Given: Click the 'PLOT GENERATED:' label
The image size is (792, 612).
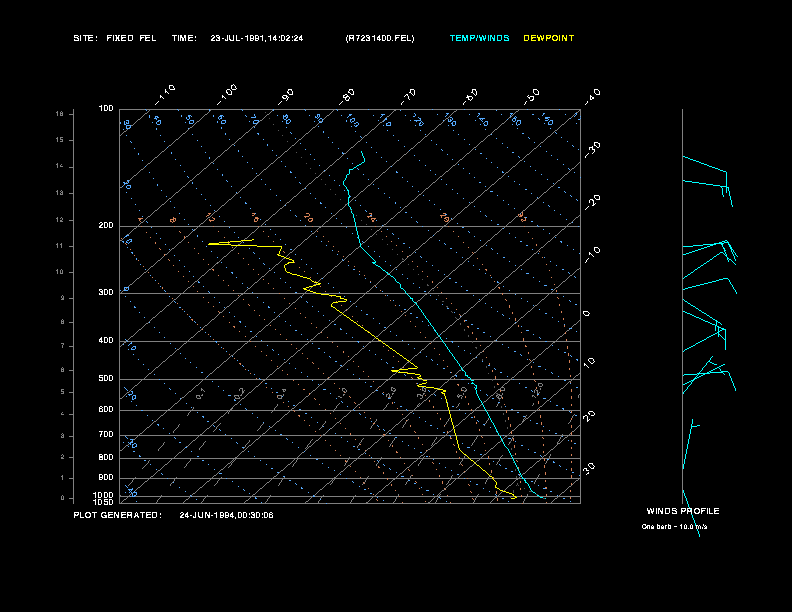Looking at the screenshot, I should 118,515.
